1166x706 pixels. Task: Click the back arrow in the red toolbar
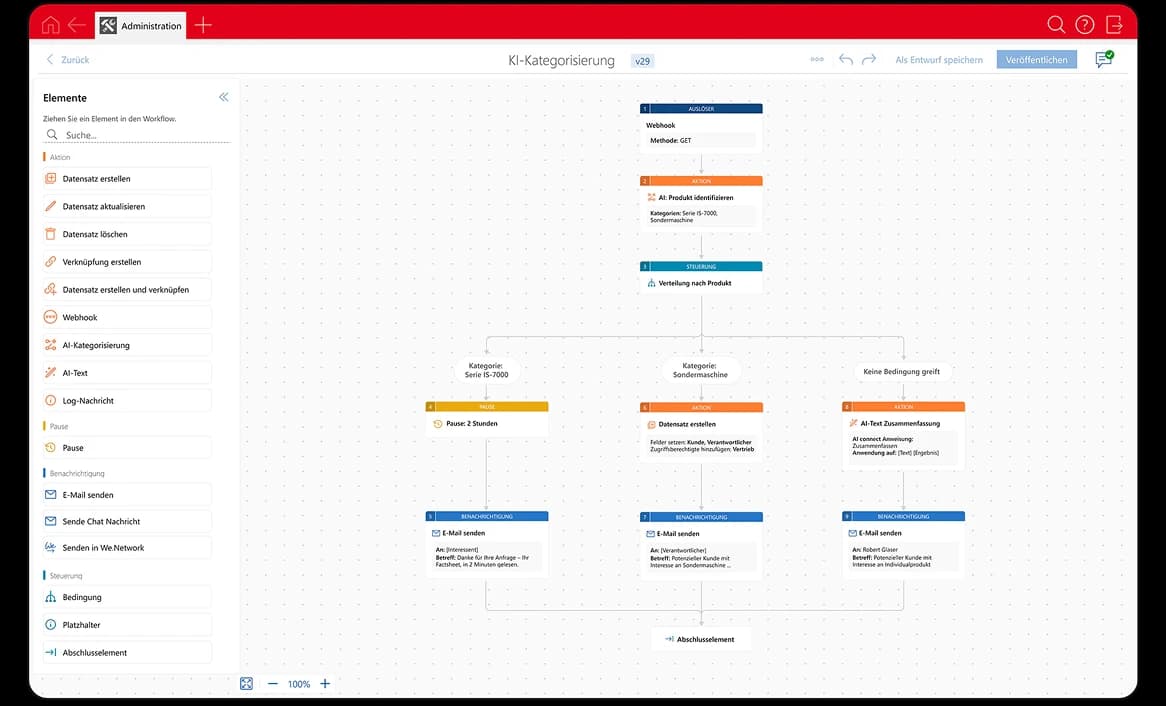(x=77, y=24)
